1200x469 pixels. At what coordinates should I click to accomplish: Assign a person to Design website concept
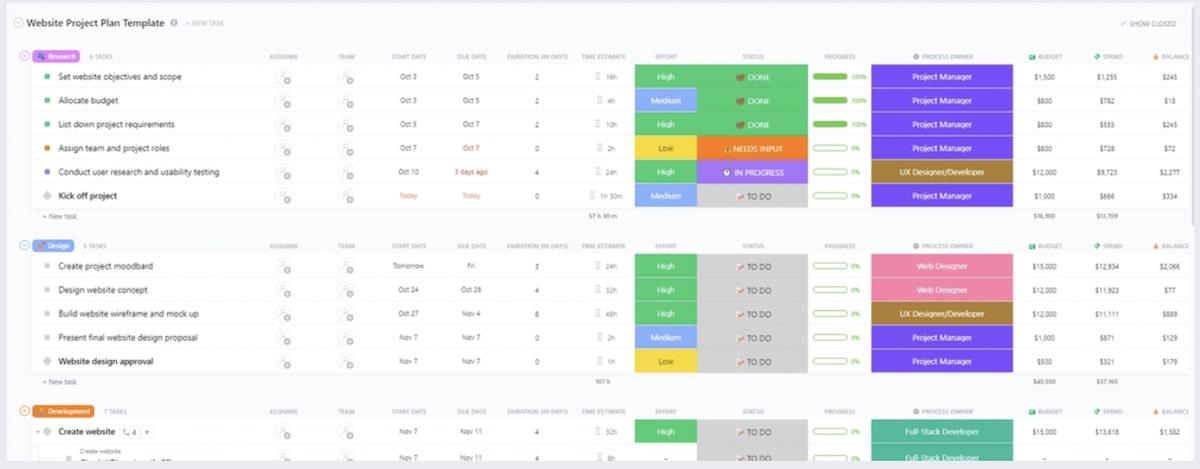[283, 290]
